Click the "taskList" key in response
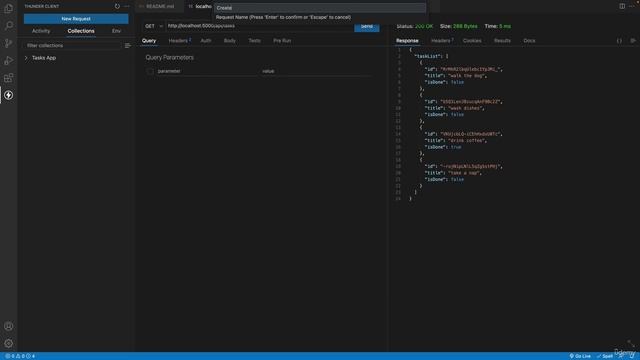 428,56
